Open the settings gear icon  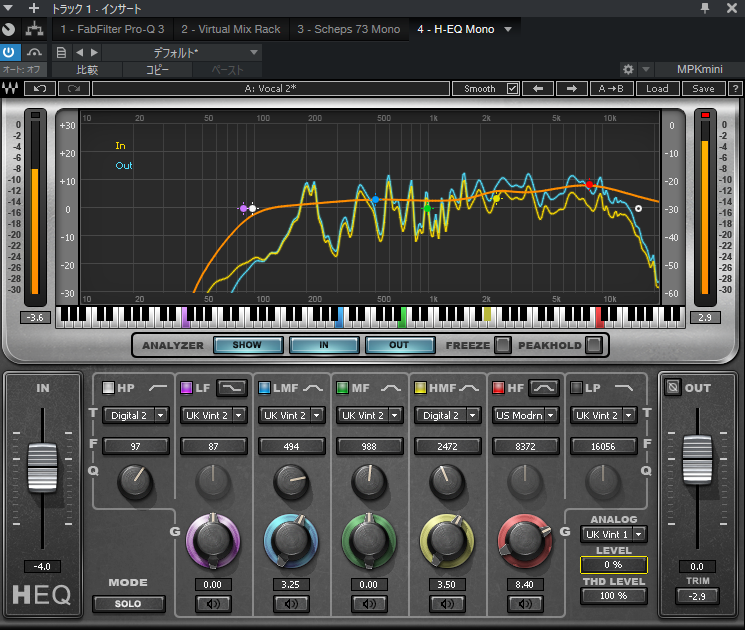(628, 69)
